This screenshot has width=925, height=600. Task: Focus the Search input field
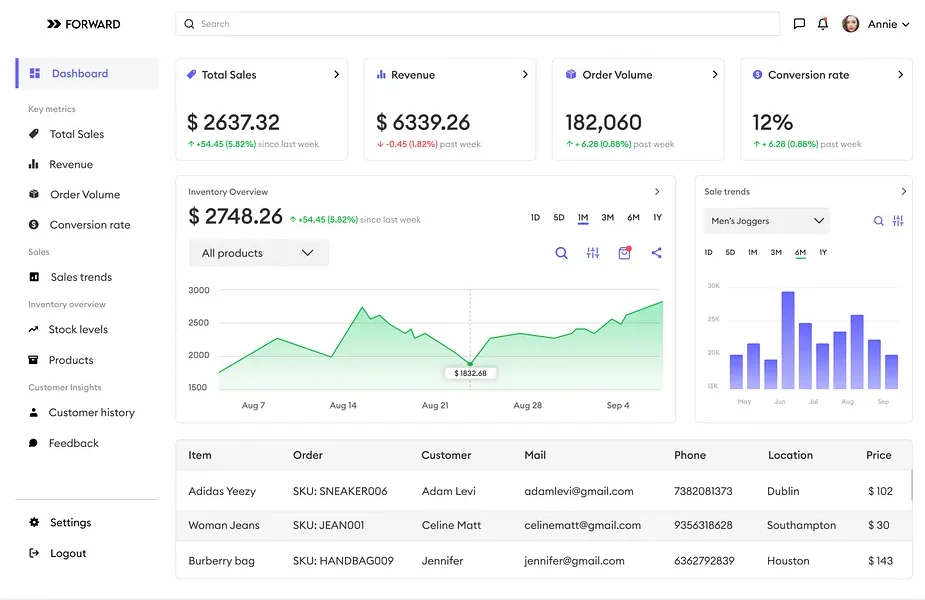477,24
